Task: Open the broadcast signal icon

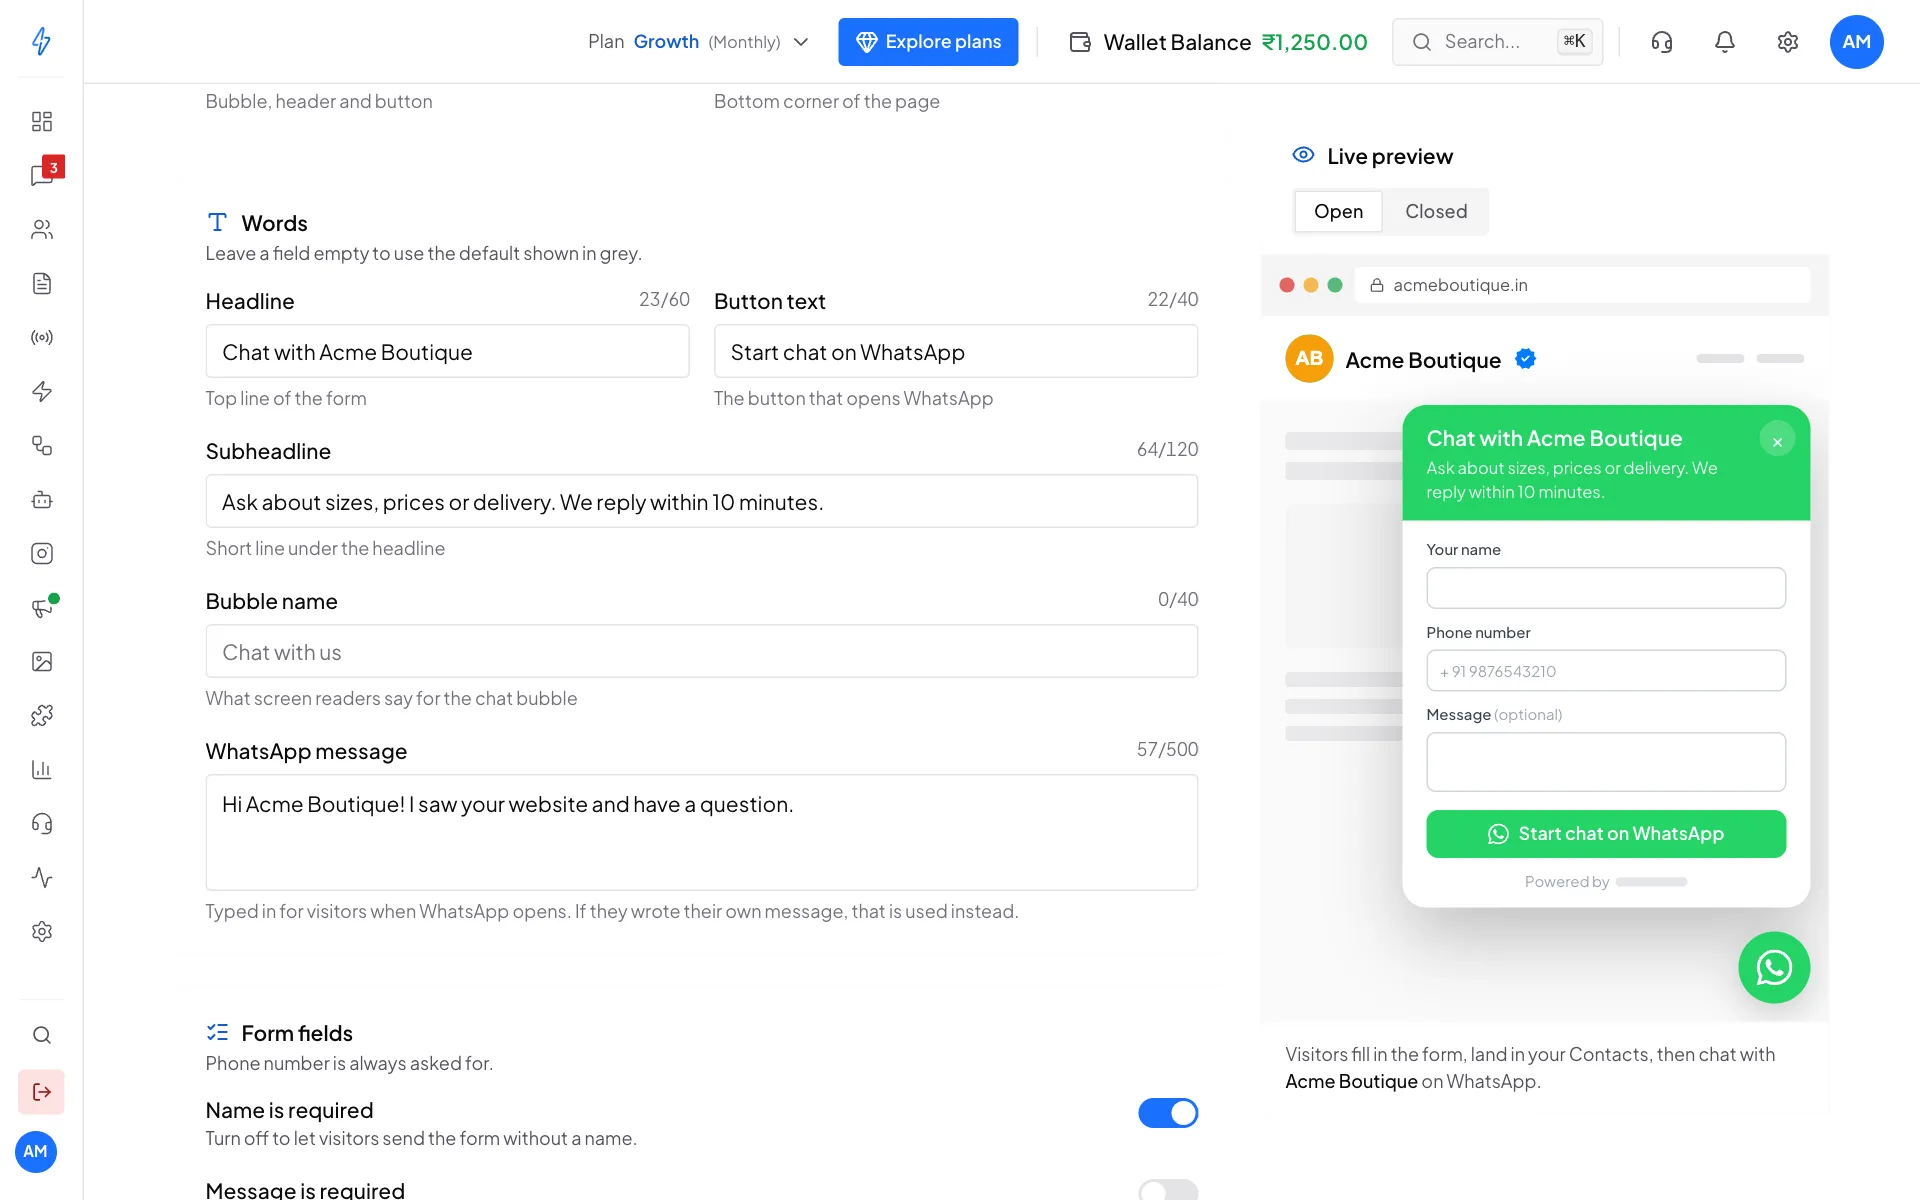Action: [x=41, y=337]
